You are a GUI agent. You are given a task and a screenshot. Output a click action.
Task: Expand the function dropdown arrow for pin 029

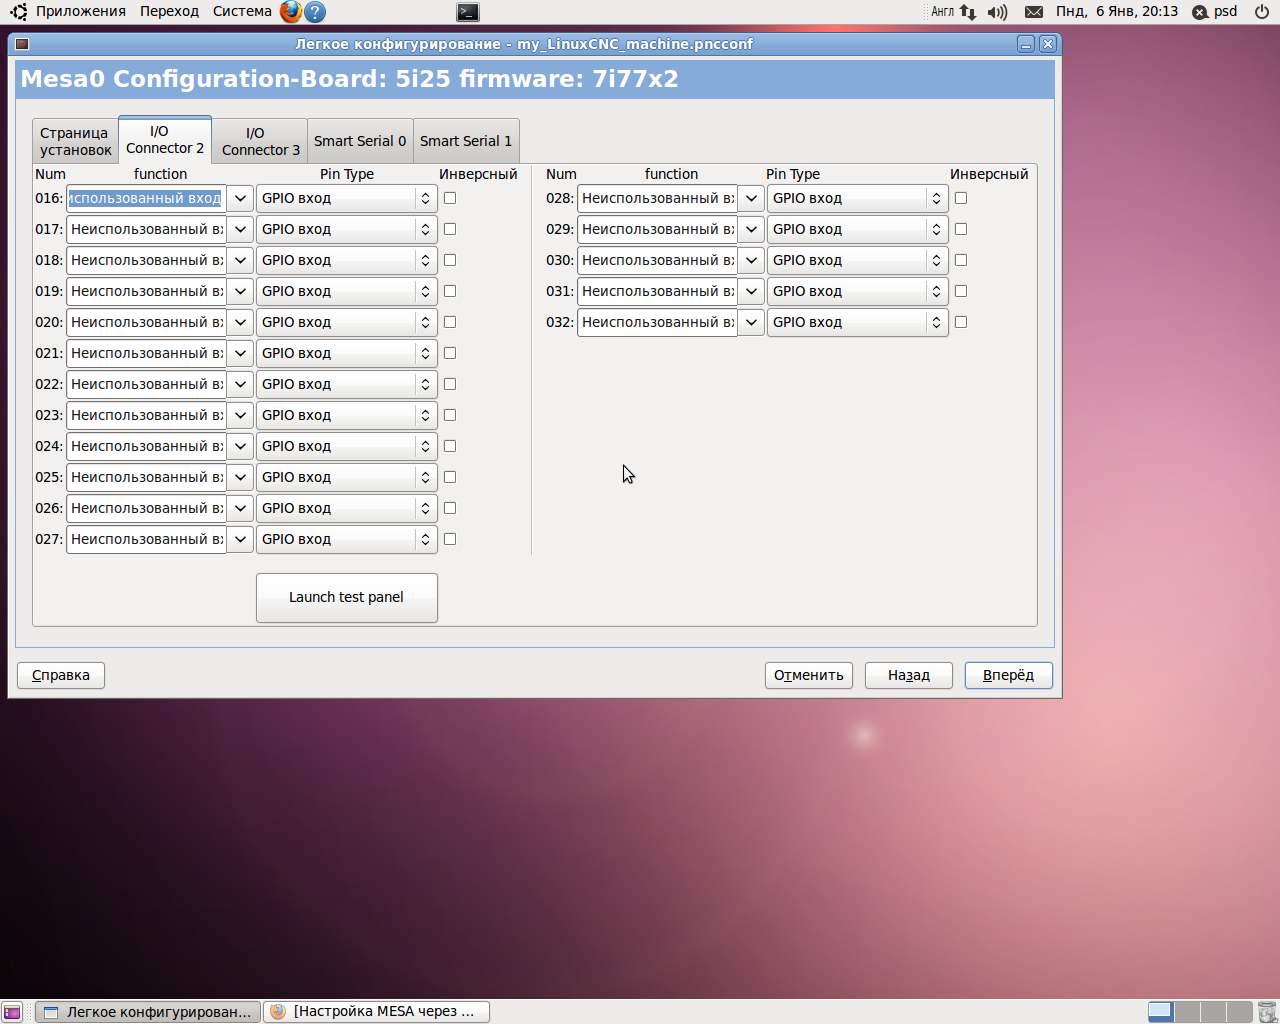click(x=751, y=229)
